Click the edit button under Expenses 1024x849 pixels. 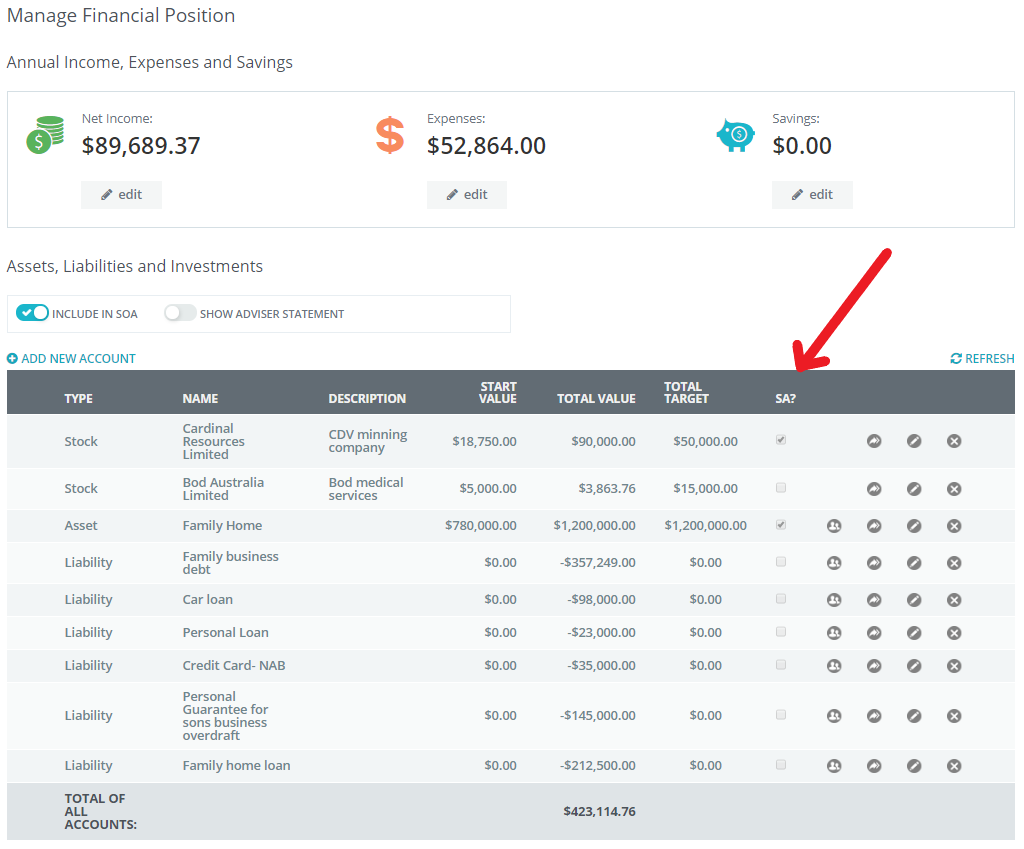pyautogui.click(x=466, y=195)
